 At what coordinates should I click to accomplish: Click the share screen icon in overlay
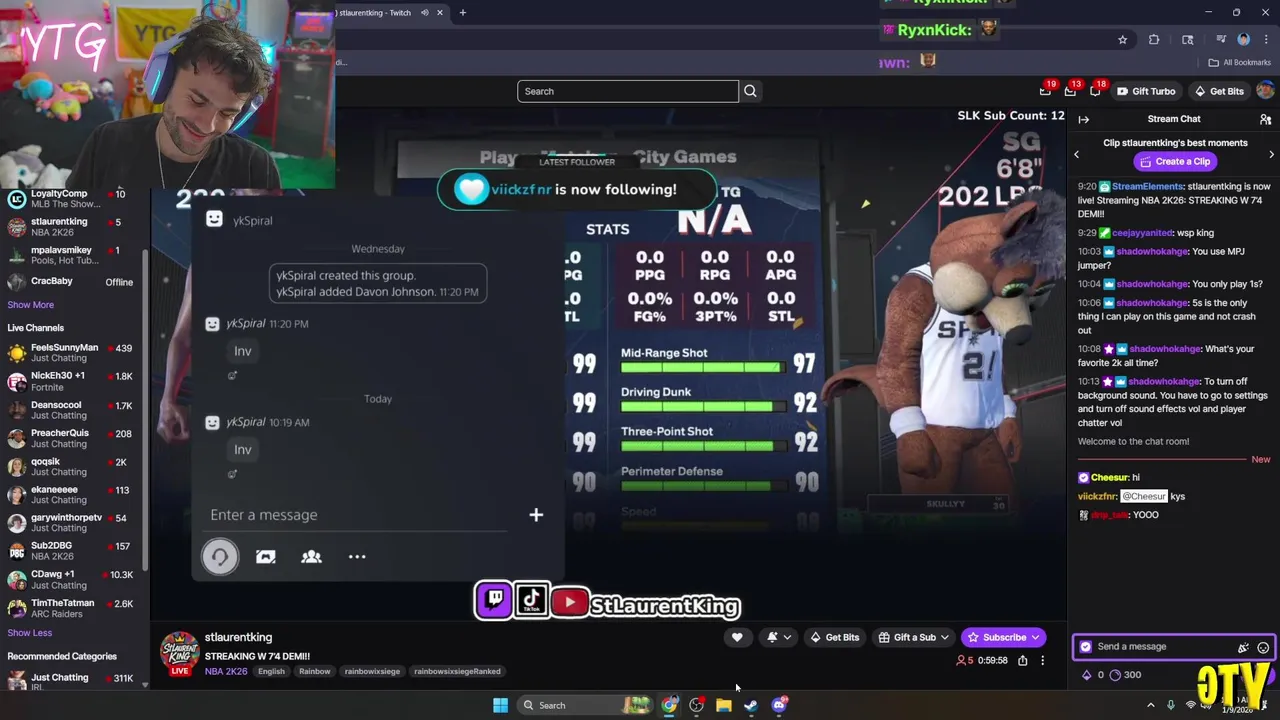[x=265, y=557]
